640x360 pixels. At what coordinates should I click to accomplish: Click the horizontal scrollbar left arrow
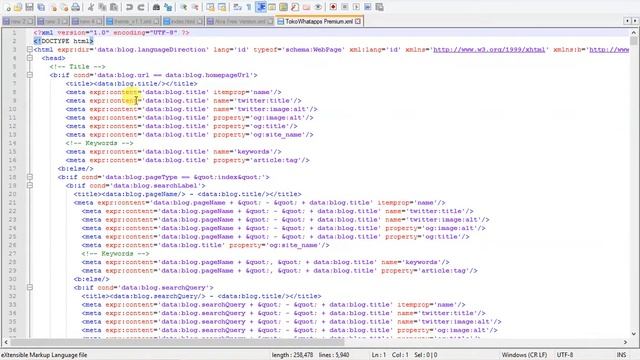(x=6, y=342)
